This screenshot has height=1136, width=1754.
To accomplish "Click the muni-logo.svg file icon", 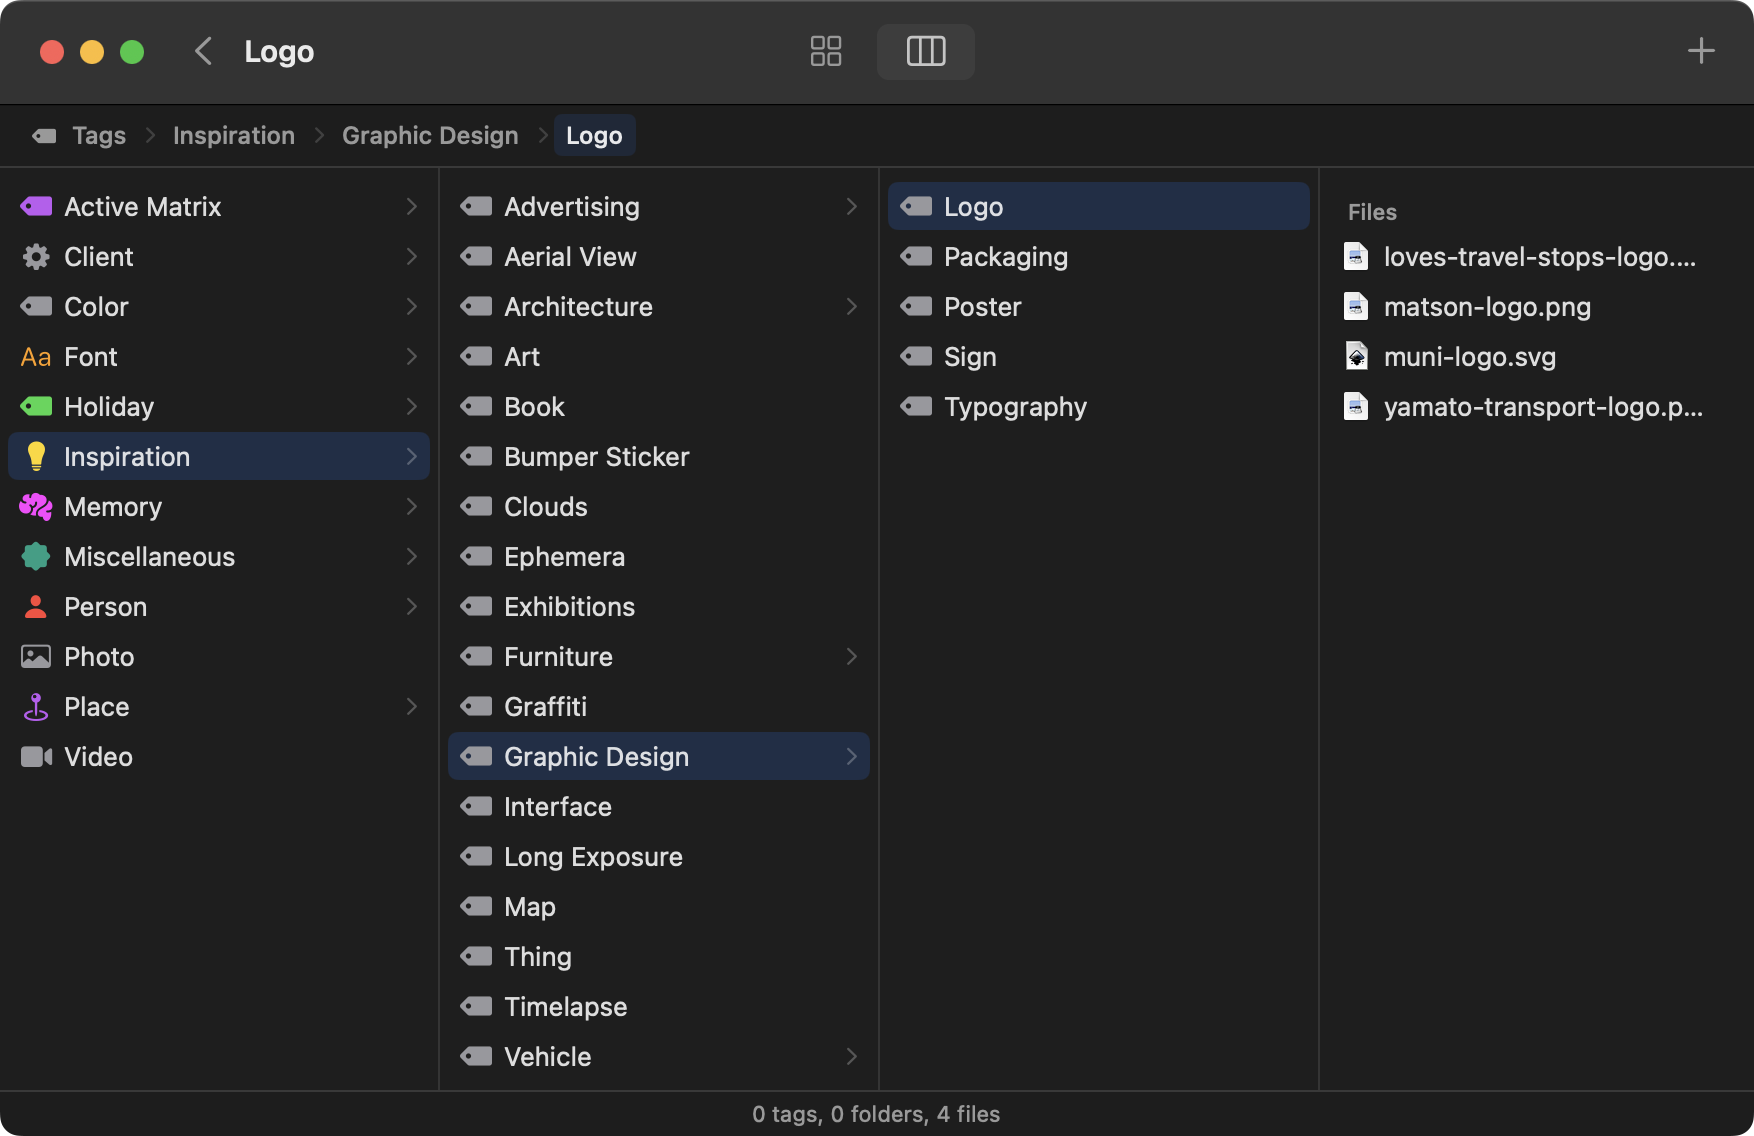I will pos(1356,356).
